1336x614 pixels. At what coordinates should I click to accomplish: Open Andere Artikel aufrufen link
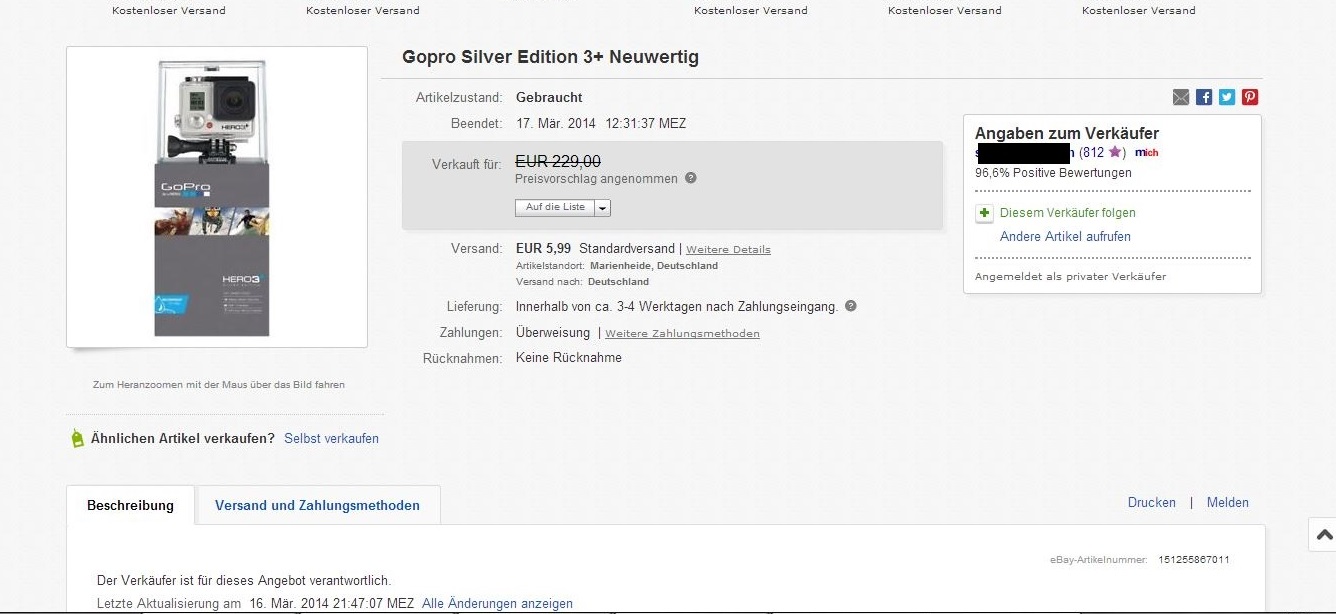1066,237
